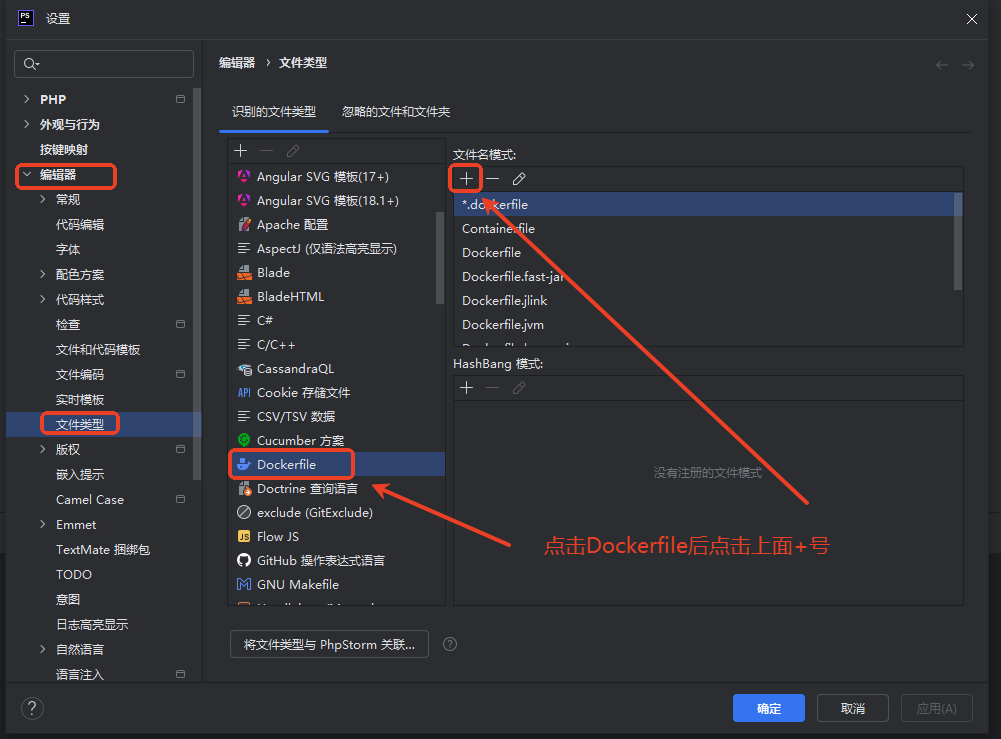Click the add file type plus icon

(241, 151)
